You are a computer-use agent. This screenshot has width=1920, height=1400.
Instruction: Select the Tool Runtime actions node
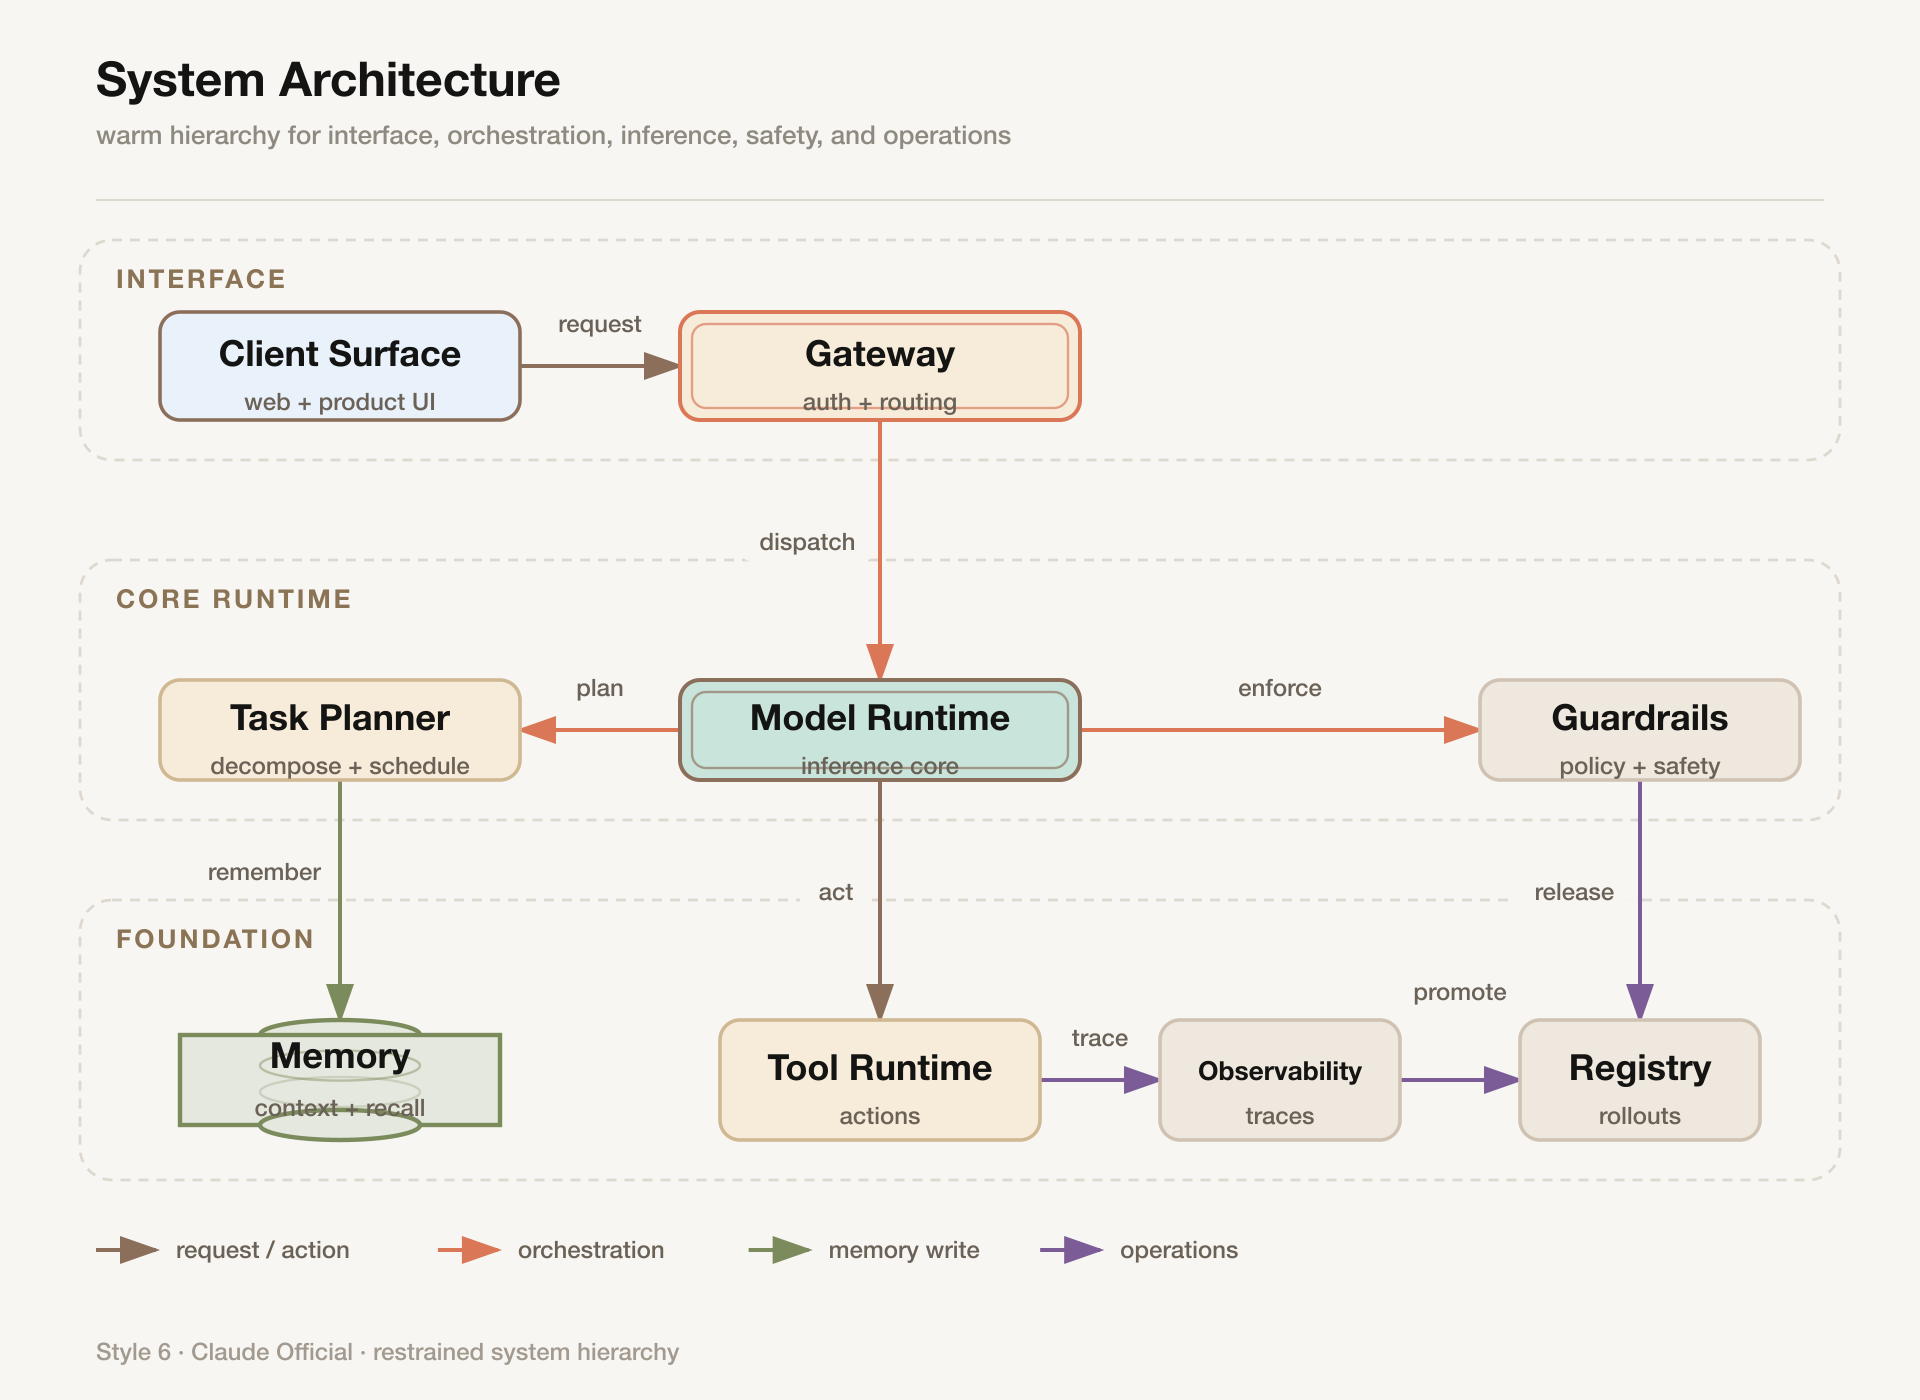click(880, 1080)
